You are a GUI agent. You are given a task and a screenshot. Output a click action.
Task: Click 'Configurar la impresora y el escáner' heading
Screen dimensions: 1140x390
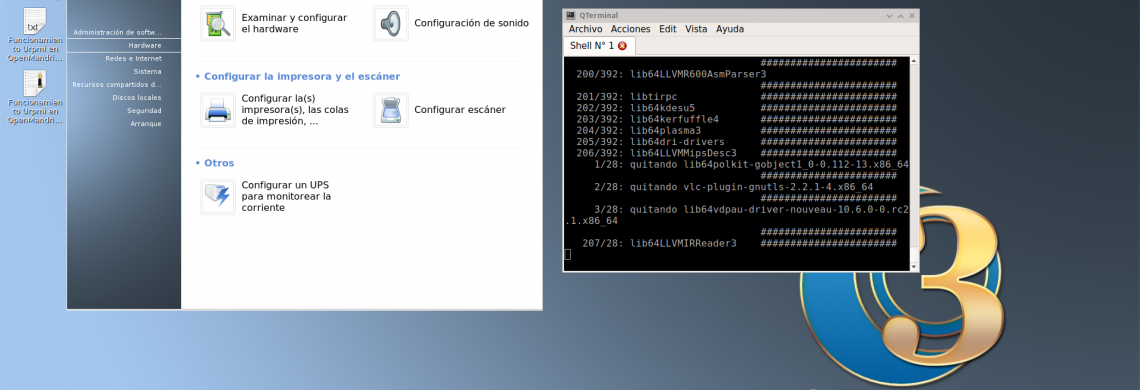click(x=302, y=76)
